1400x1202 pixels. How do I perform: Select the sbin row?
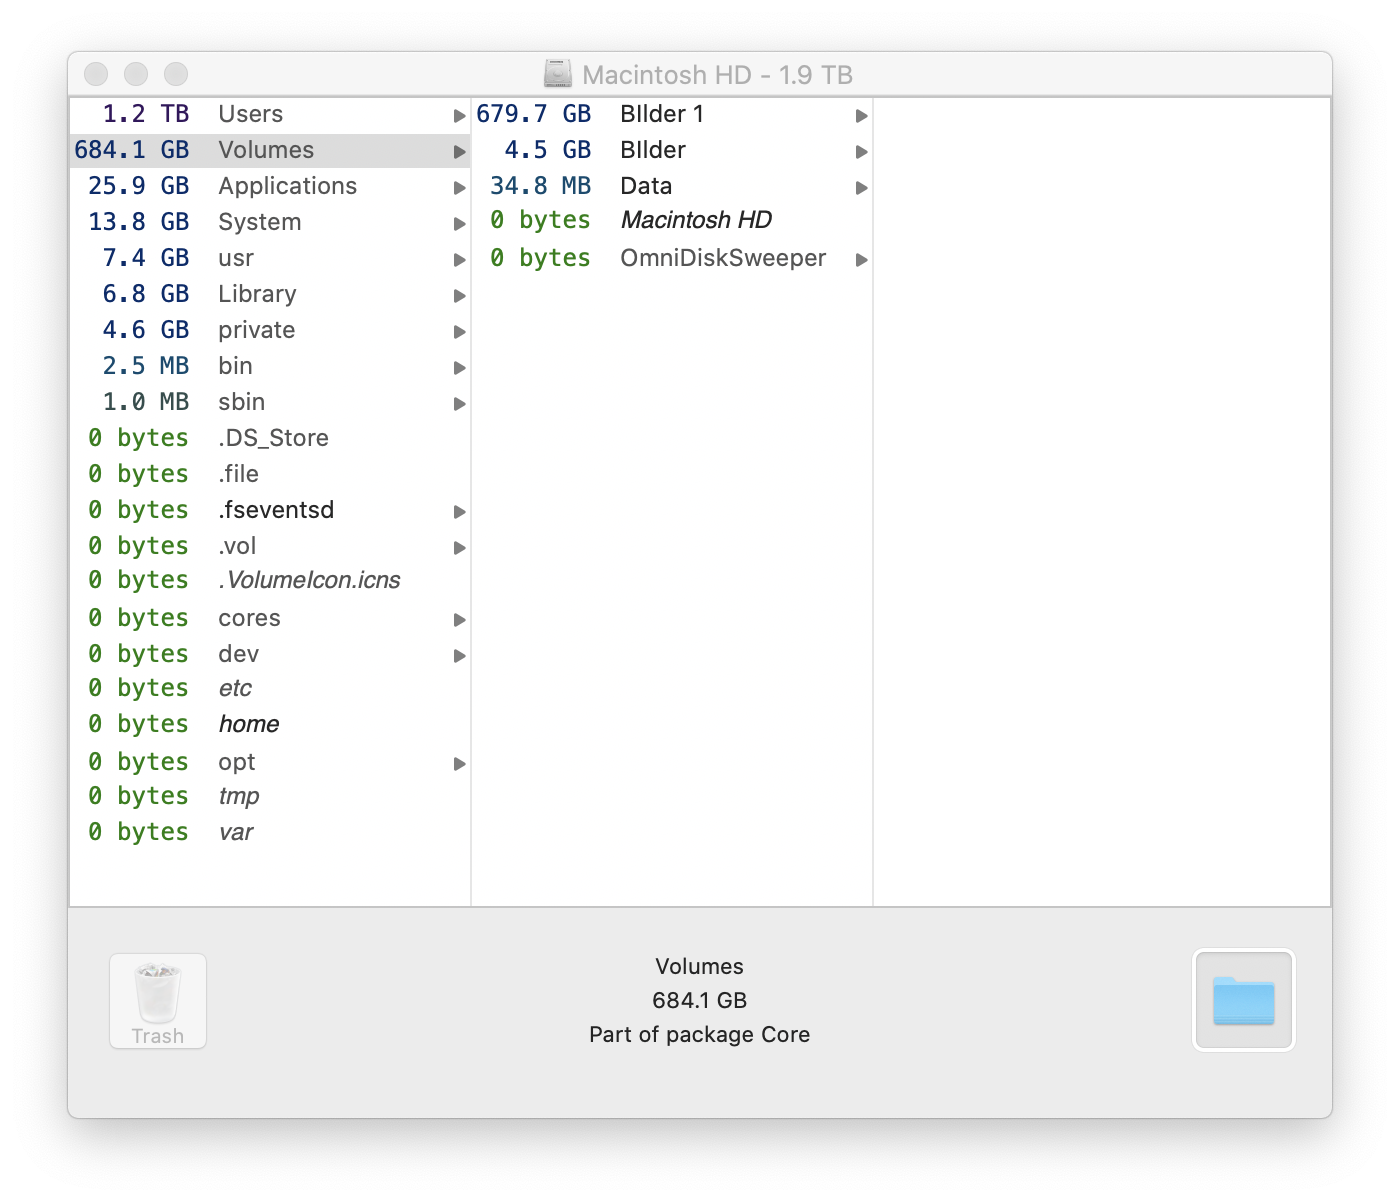point(270,402)
